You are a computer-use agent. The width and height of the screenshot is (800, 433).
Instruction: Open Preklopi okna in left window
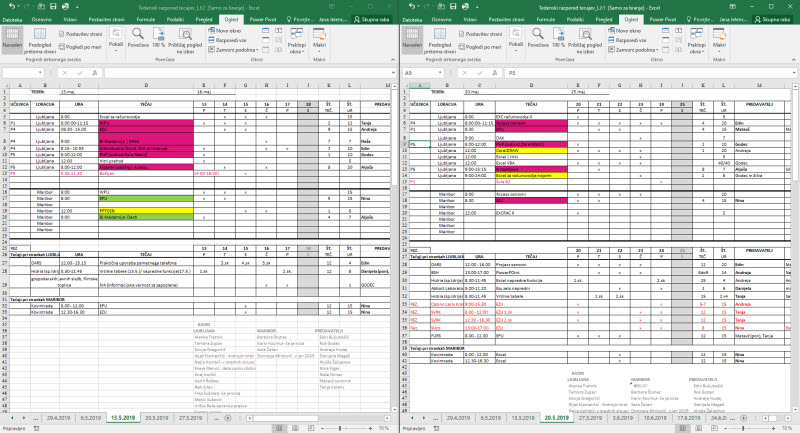click(x=296, y=40)
